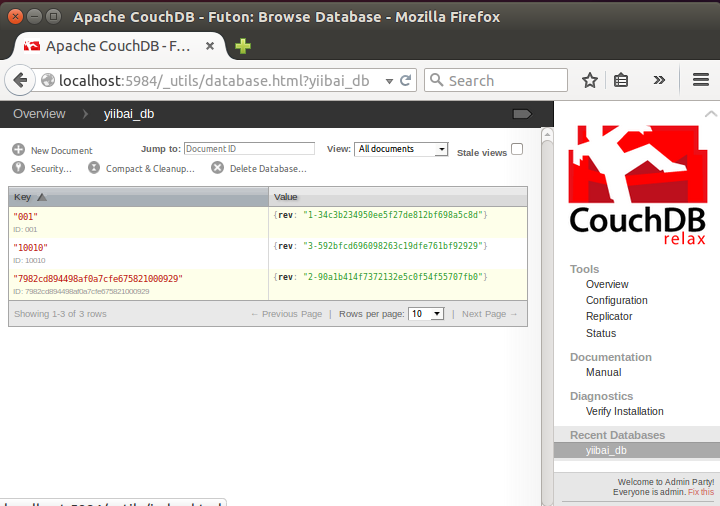
Task: Change the Rows per page dropdown
Action: pyautogui.click(x=425, y=314)
